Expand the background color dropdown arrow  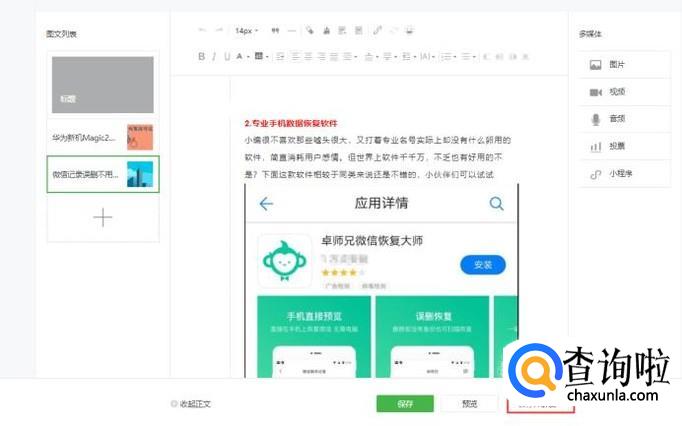(x=267, y=57)
